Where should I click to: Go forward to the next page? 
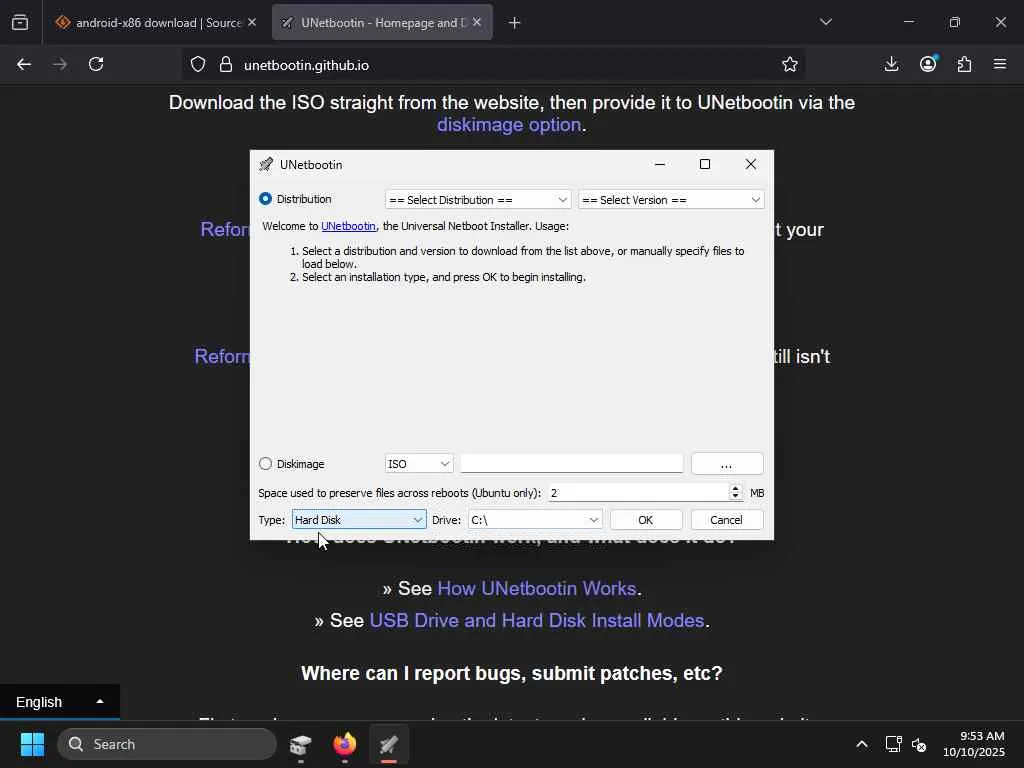pos(60,64)
